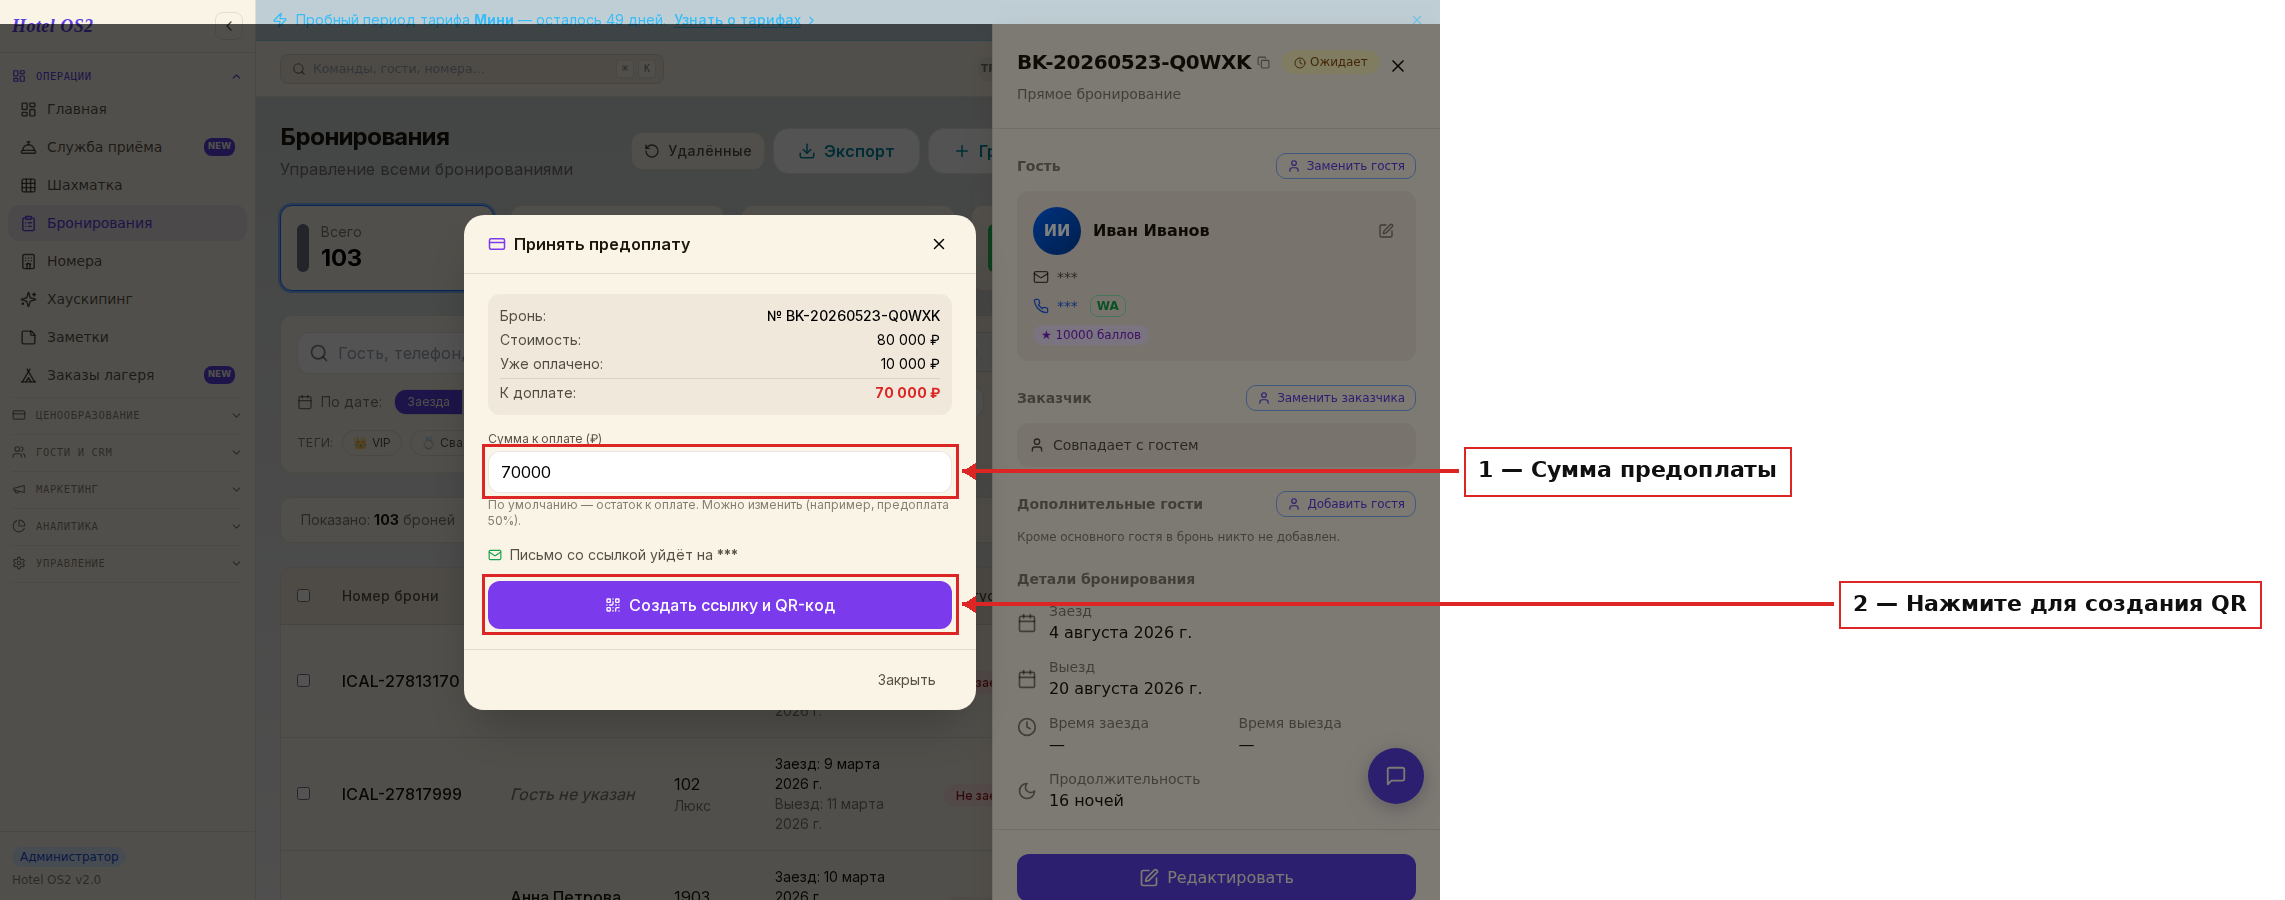
Task: Collapse the ОПЕРАЦИИ section
Action: [127, 76]
